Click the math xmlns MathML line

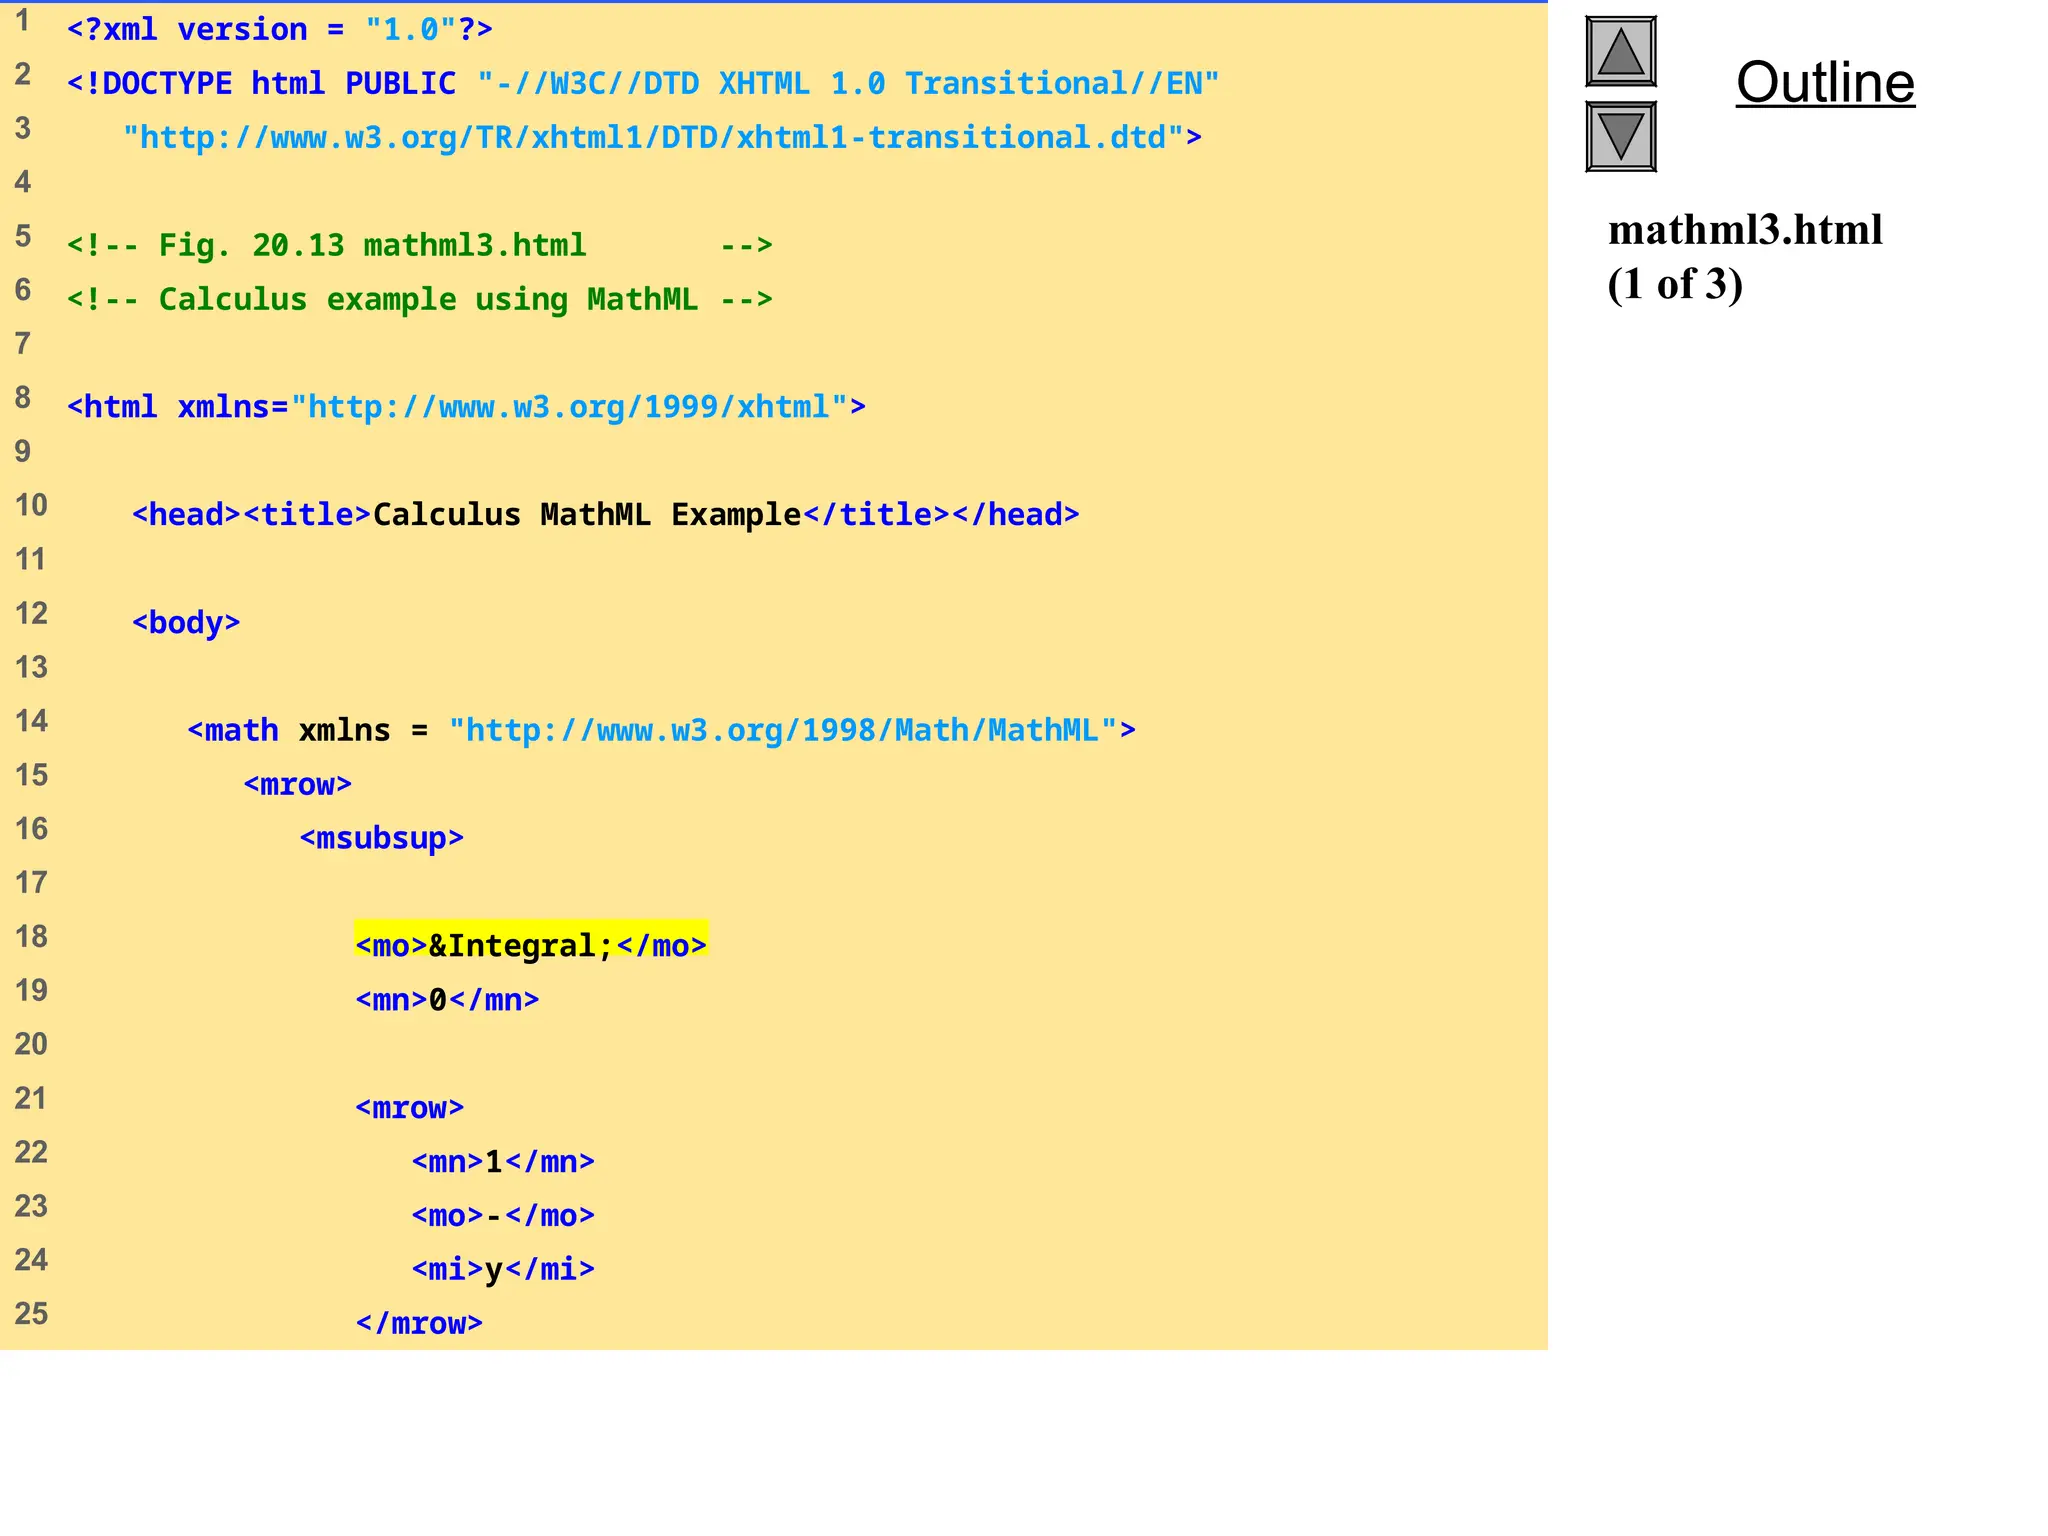(x=662, y=731)
